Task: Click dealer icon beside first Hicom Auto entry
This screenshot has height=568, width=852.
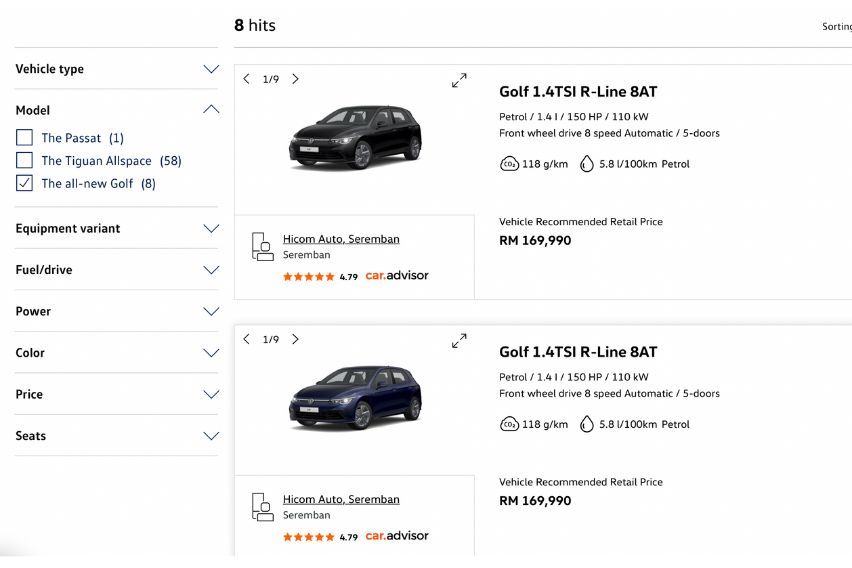Action: pyautogui.click(x=262, y=247)
